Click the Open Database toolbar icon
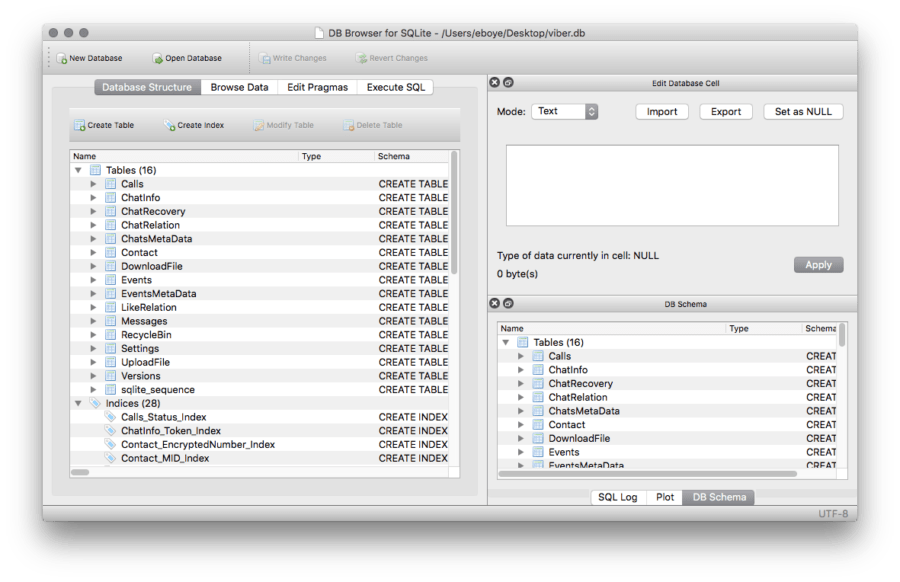The width and height of the screenshot is (900, 582). [157, 59]
